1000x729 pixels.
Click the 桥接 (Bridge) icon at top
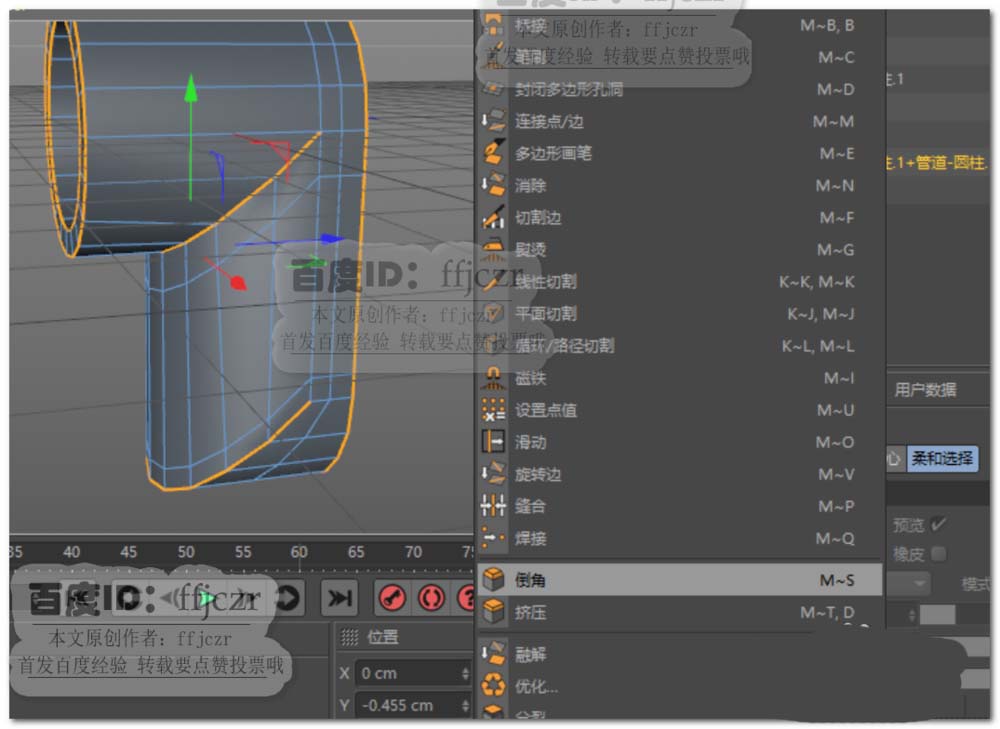point(493,24)
